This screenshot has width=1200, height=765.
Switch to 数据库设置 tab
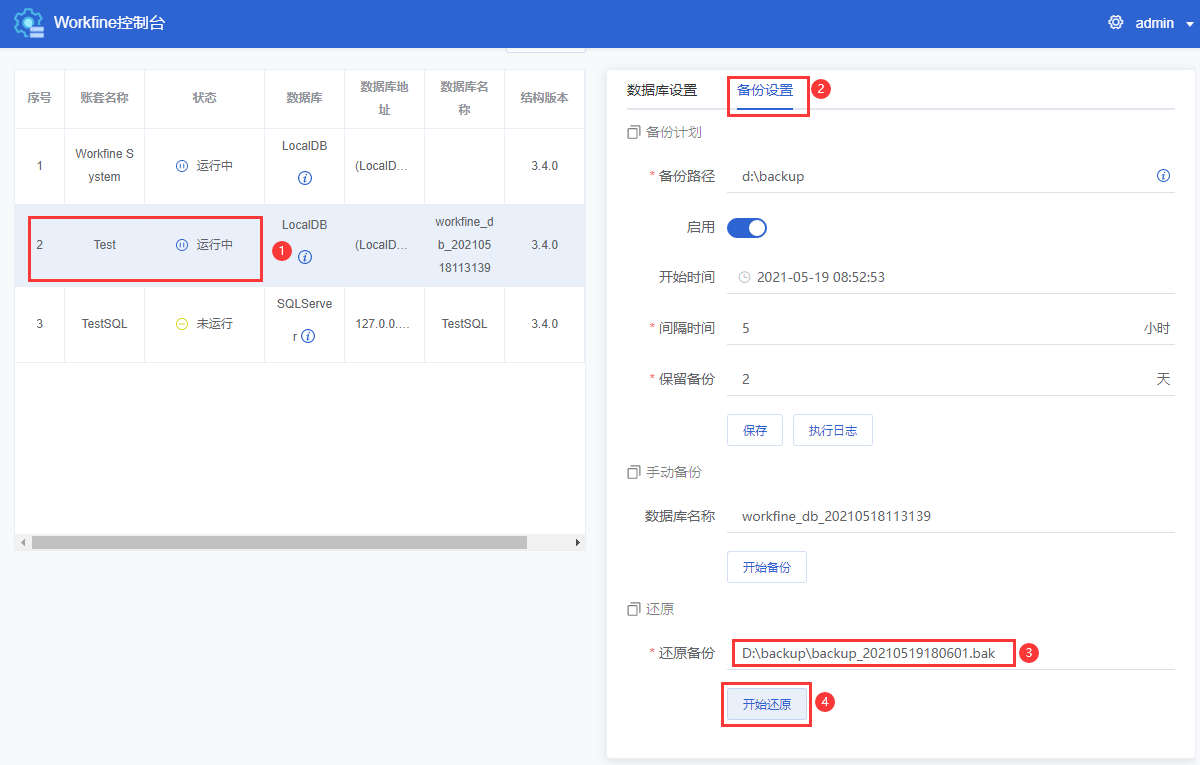(x=662, y=90)
